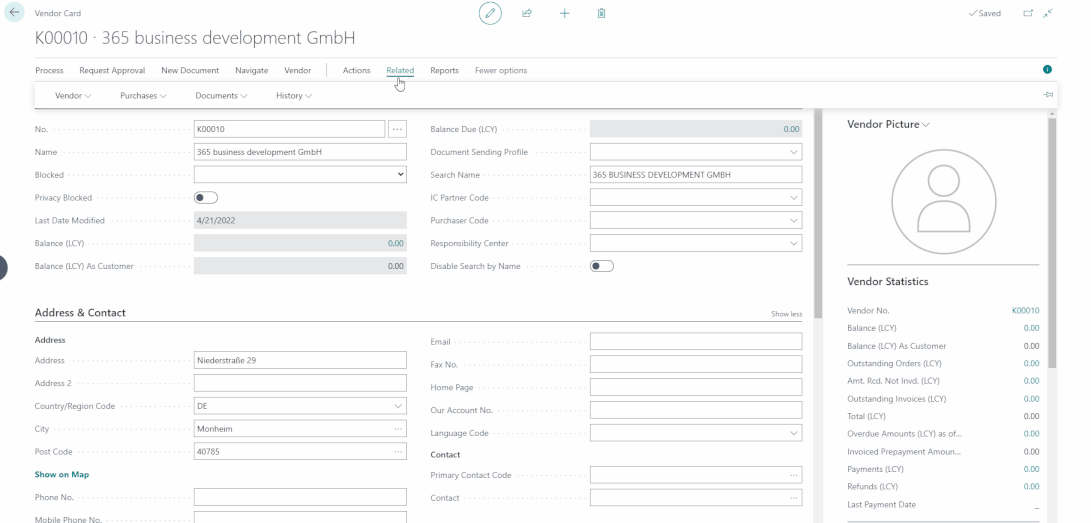The height and width of the screenshot is (523, 1091).
Task: Click the Name input field
Action: click(300, 152)
